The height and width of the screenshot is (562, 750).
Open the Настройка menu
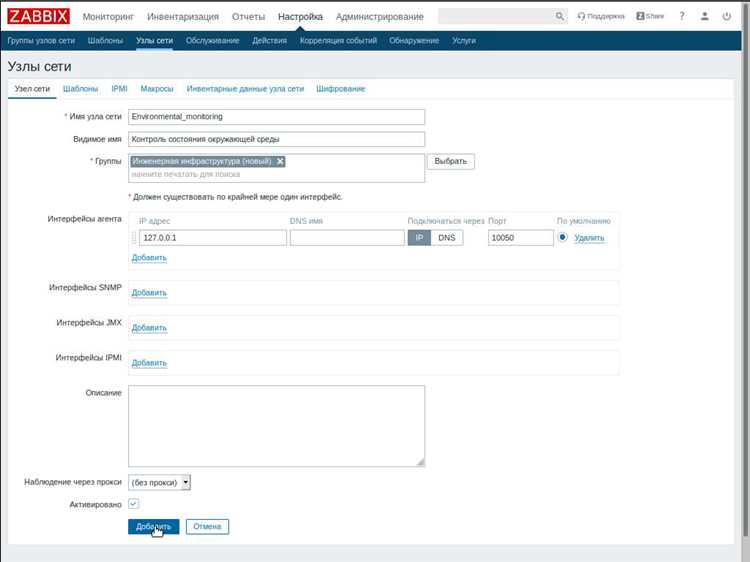pyautogui.click(x=300, y=17)
